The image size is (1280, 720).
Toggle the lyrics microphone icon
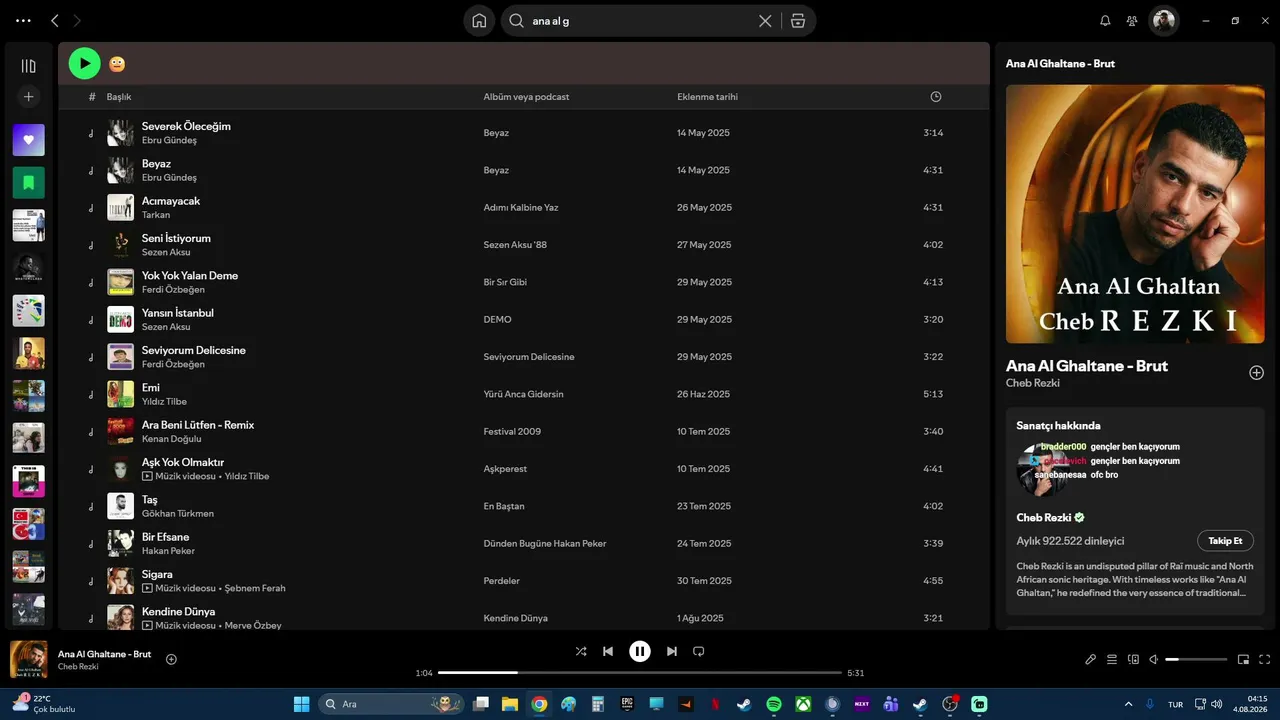click(1091, 659)
